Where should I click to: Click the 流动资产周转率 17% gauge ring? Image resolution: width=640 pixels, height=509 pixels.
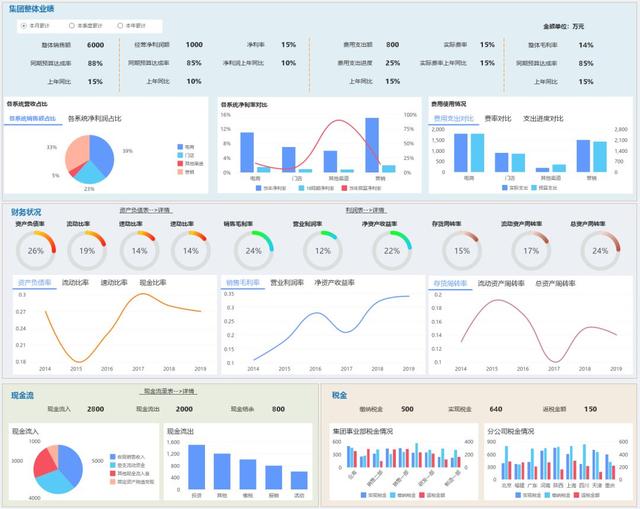[x=531, y=250]
